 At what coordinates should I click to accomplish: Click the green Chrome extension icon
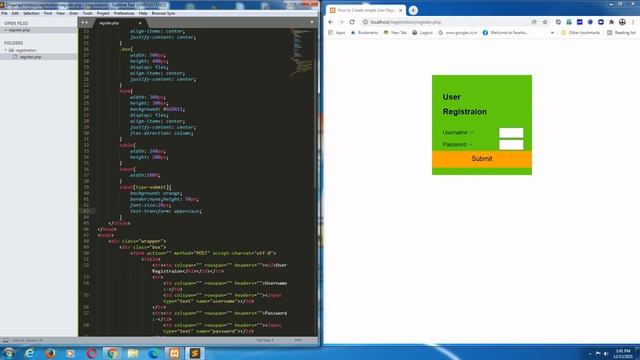click(x=569, y=22)
